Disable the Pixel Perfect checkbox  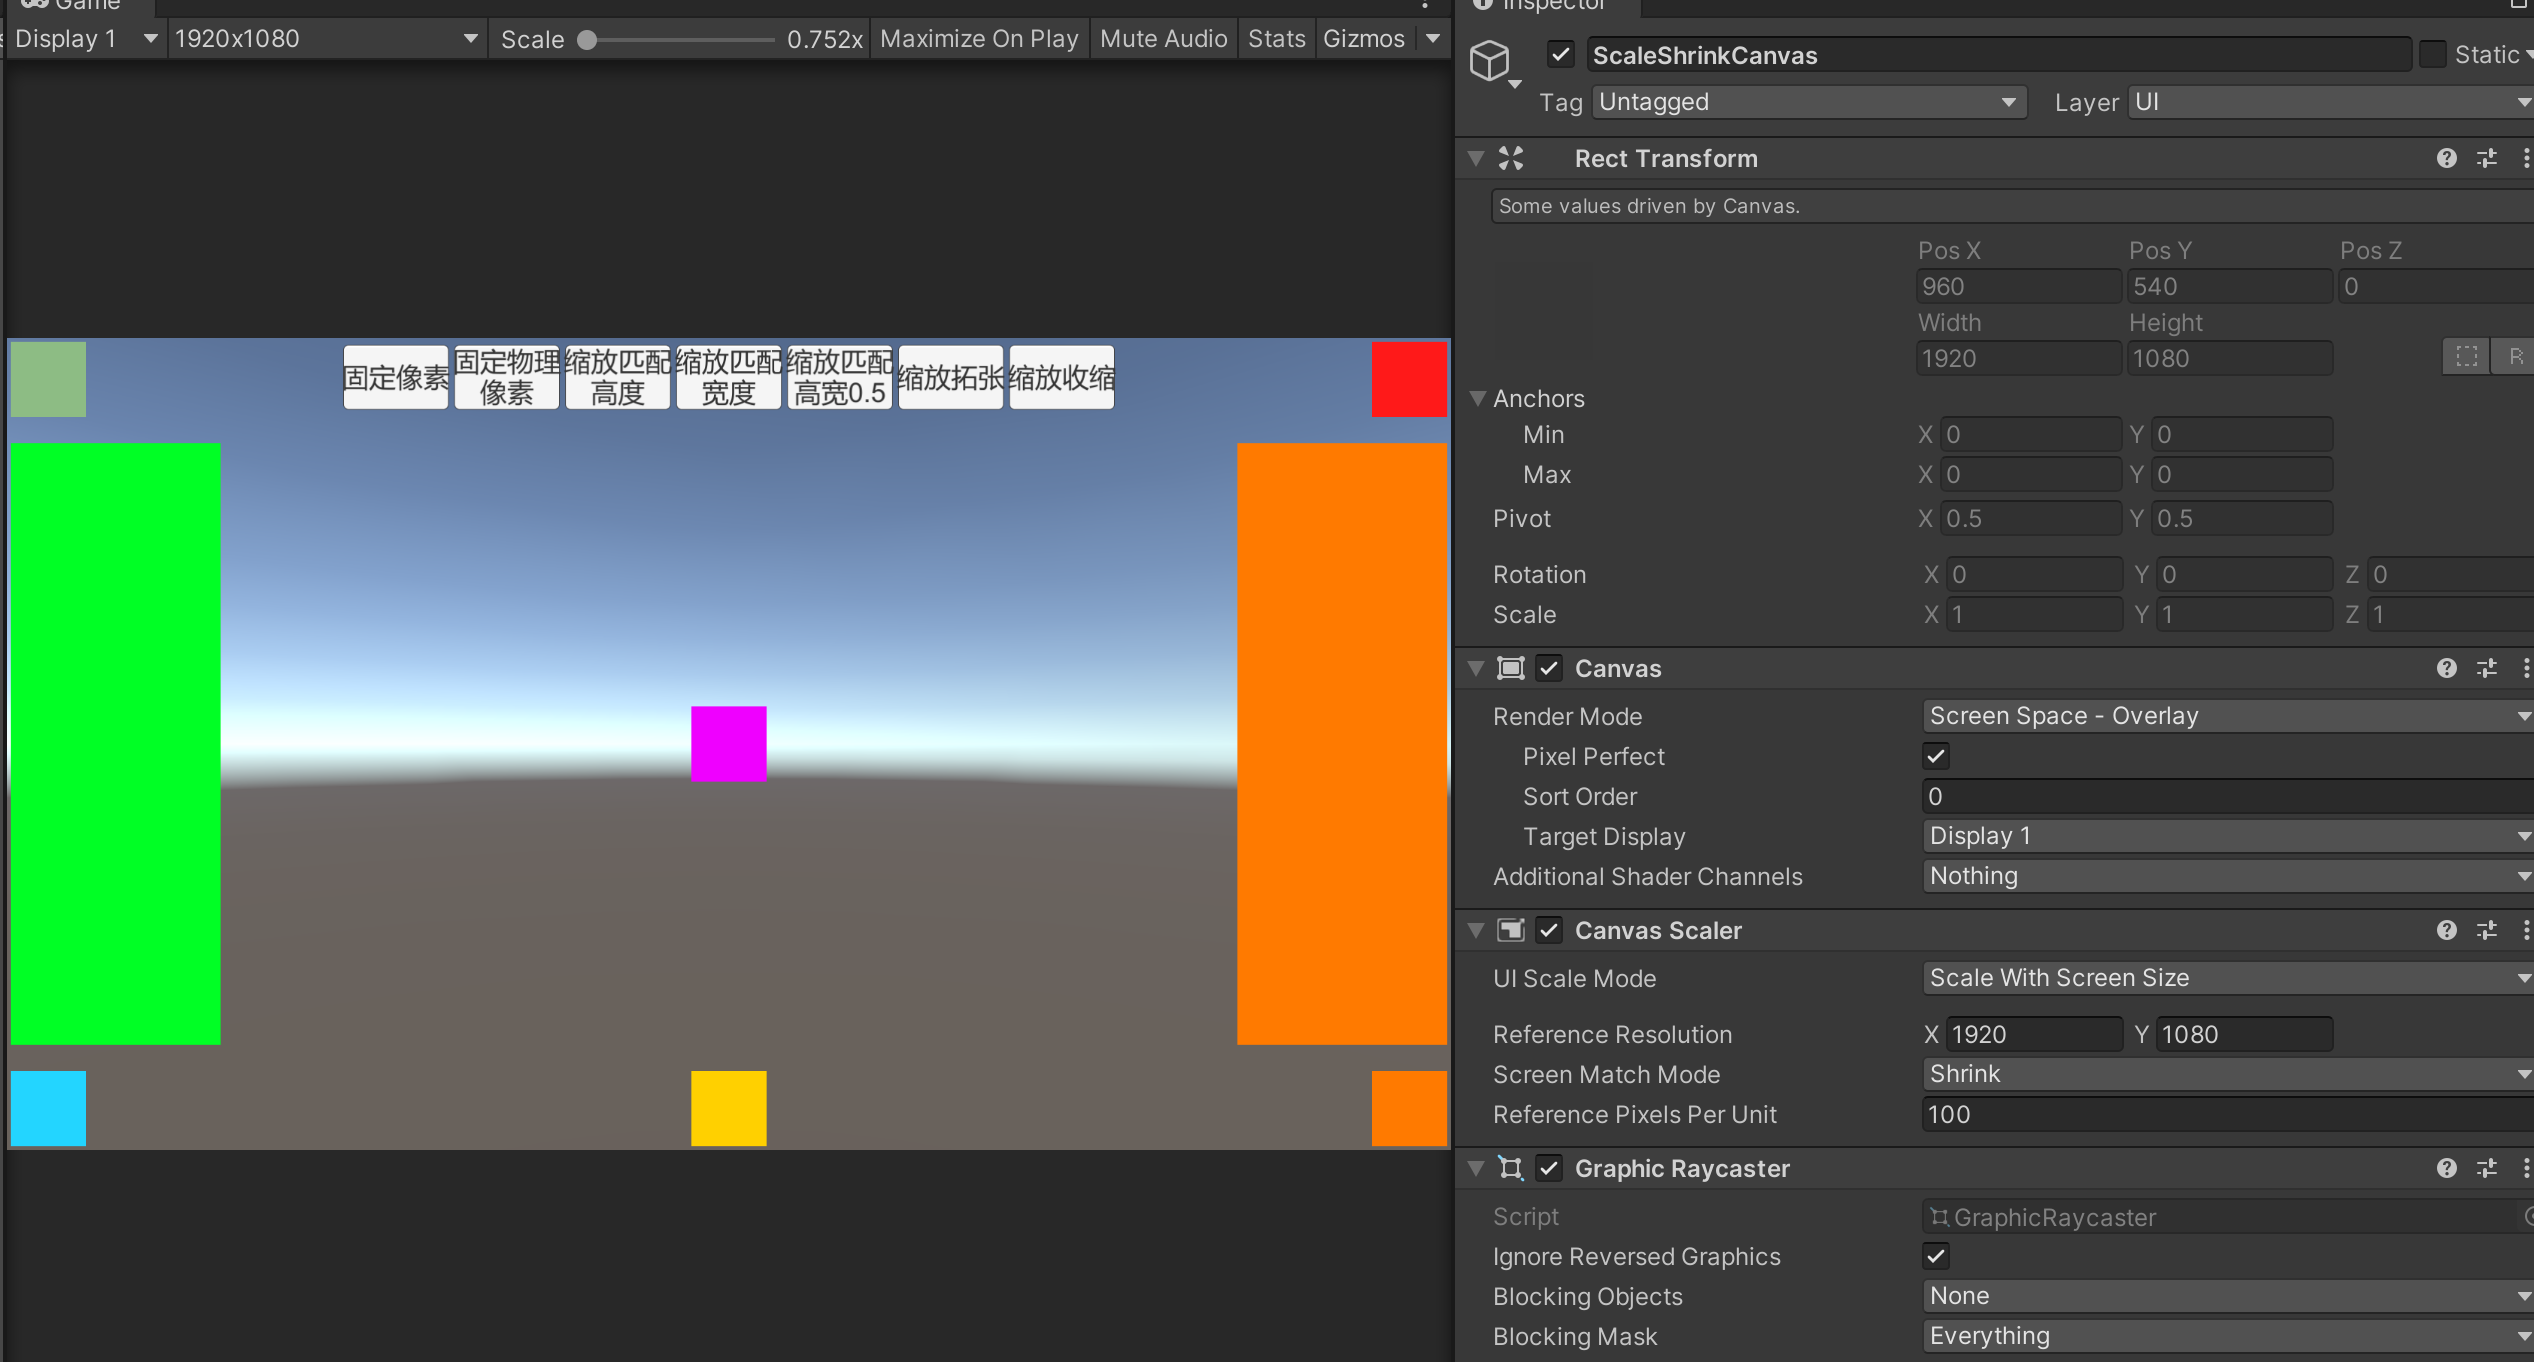pos(1936,756)
